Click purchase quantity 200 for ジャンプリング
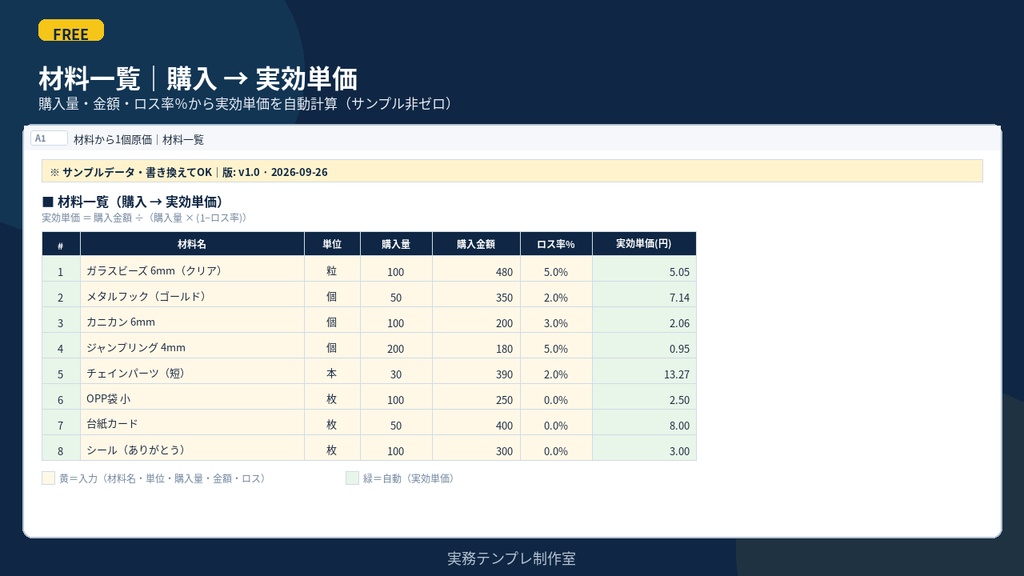This screenshot has width=1024, height=576. tap(396, 347)
